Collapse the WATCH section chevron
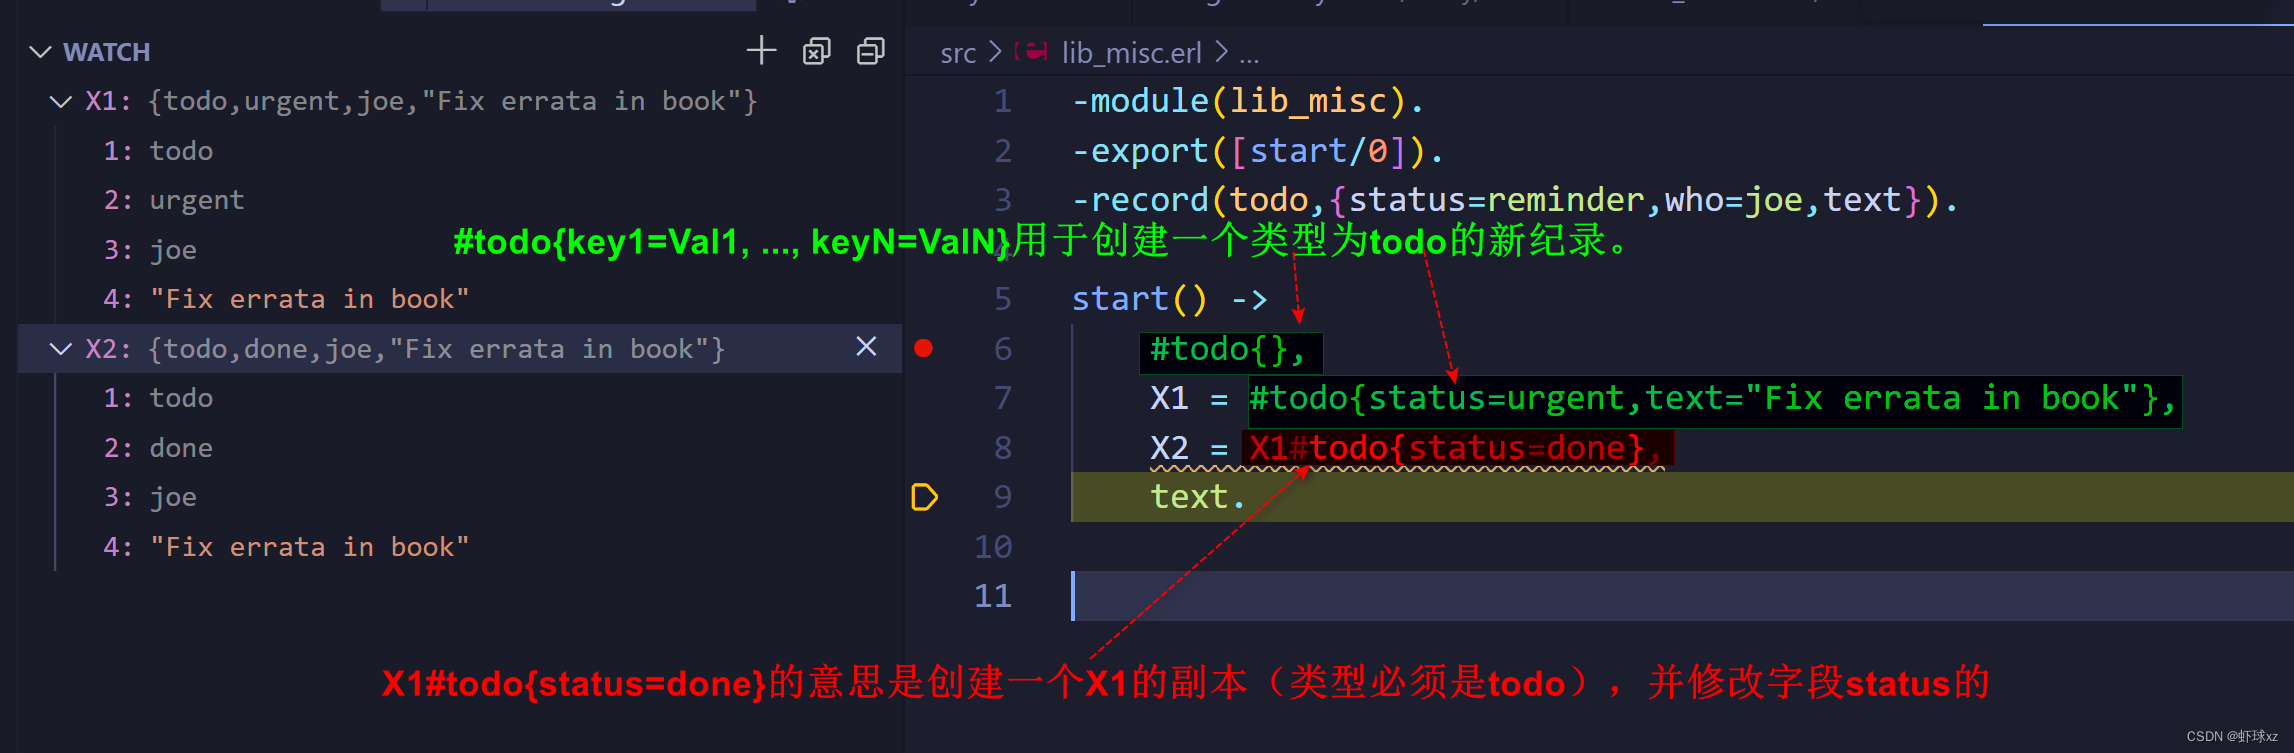The width and height of the screenshot is (2294, 753). pos(40,52)
